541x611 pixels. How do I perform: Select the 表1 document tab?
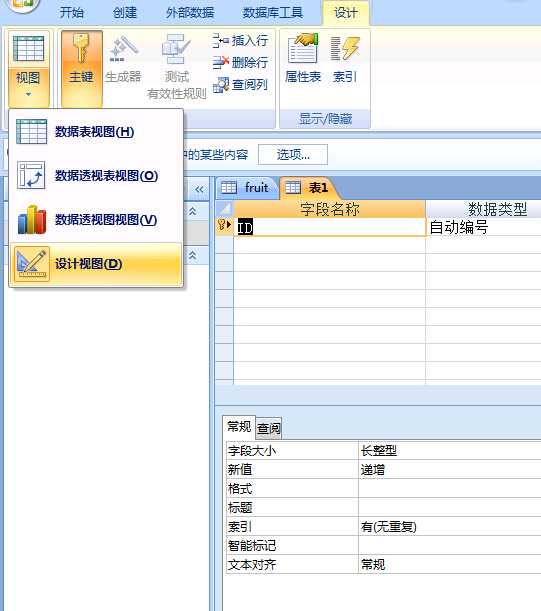point(308,188)
